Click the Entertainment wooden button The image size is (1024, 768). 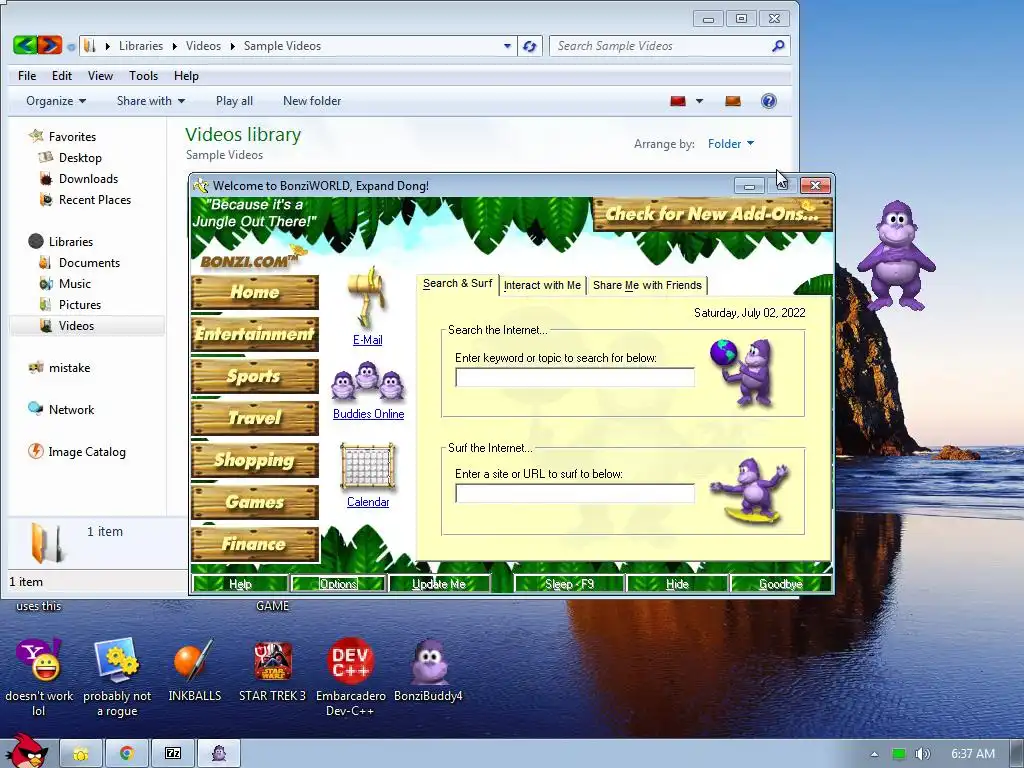(x=255, y=334)
